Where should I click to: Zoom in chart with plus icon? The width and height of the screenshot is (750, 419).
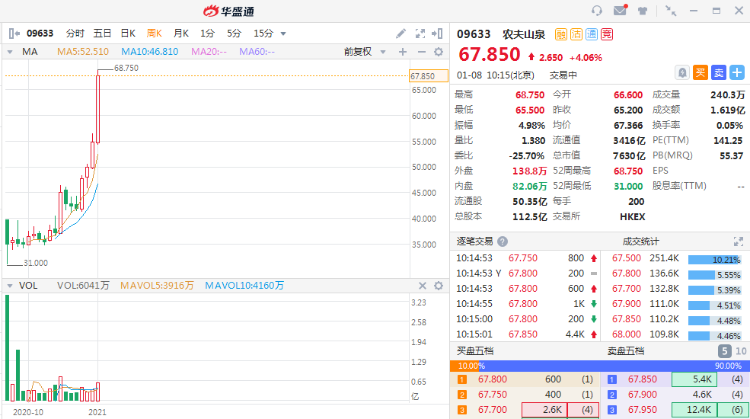[403, 51]
